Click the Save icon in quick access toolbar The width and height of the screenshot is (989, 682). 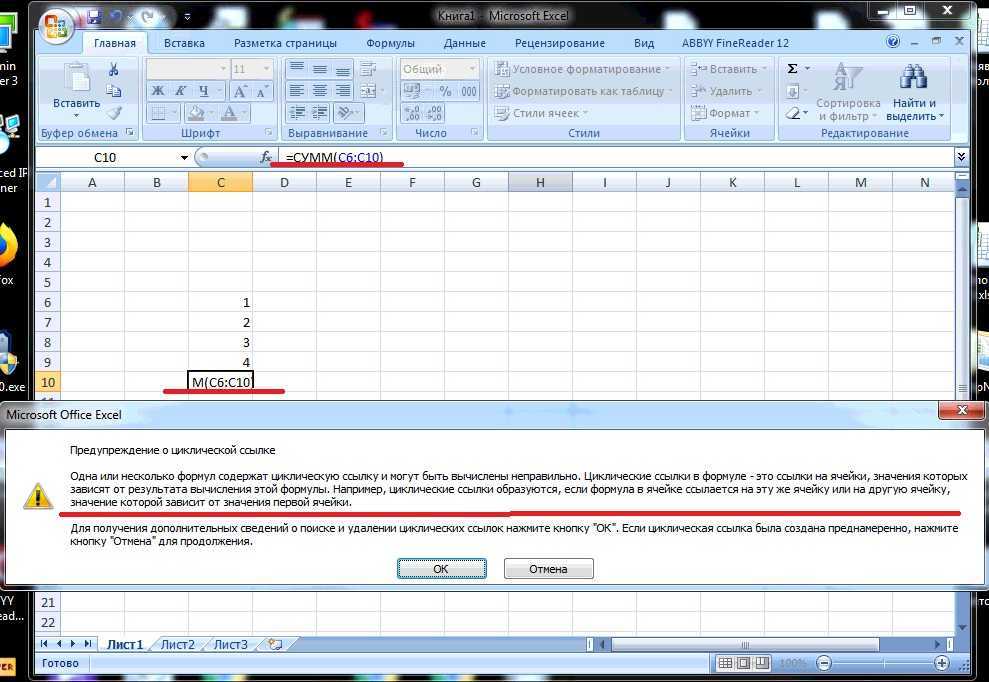95,16
